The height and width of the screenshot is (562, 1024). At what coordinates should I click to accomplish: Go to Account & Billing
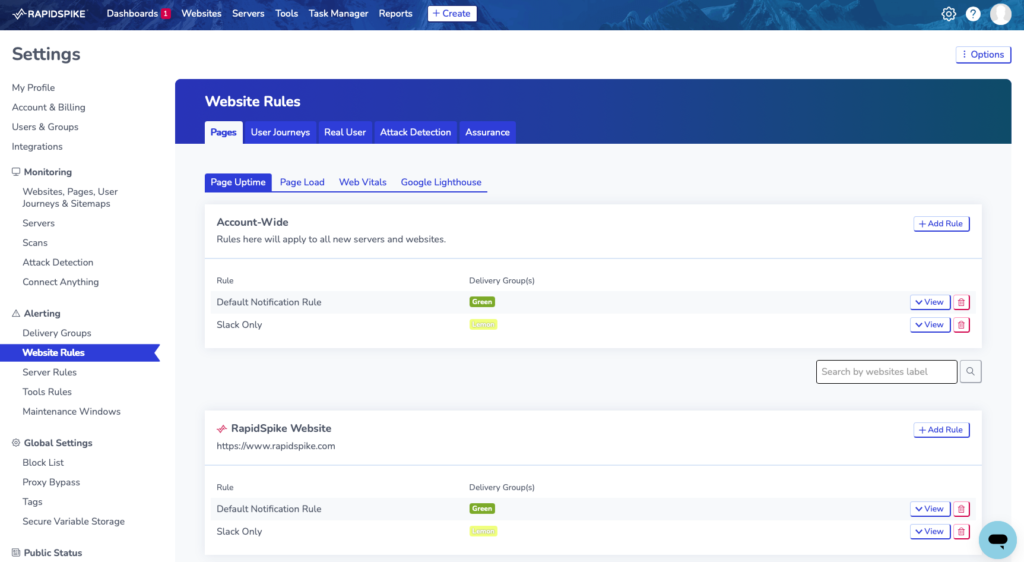click(x=48, y=107)
